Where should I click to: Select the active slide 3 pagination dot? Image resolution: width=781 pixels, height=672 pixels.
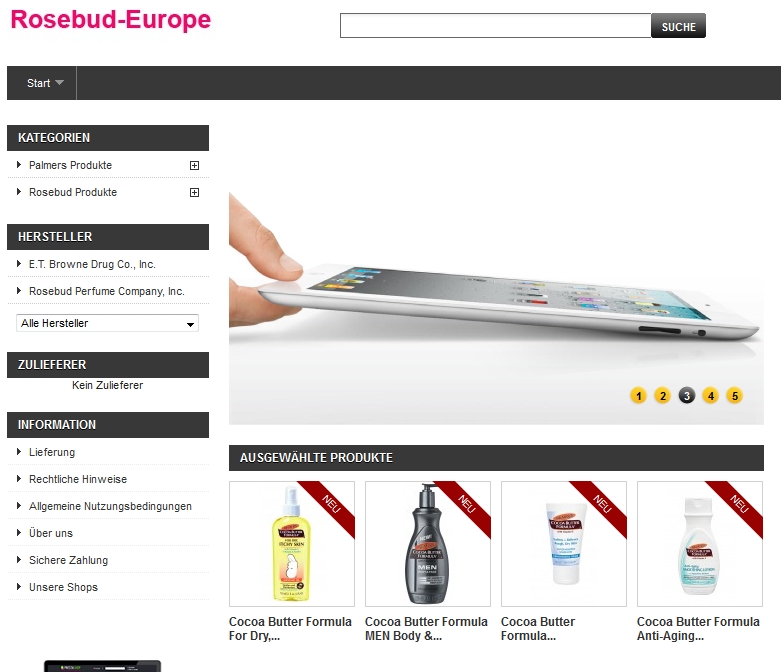click(x=686, y=396)
